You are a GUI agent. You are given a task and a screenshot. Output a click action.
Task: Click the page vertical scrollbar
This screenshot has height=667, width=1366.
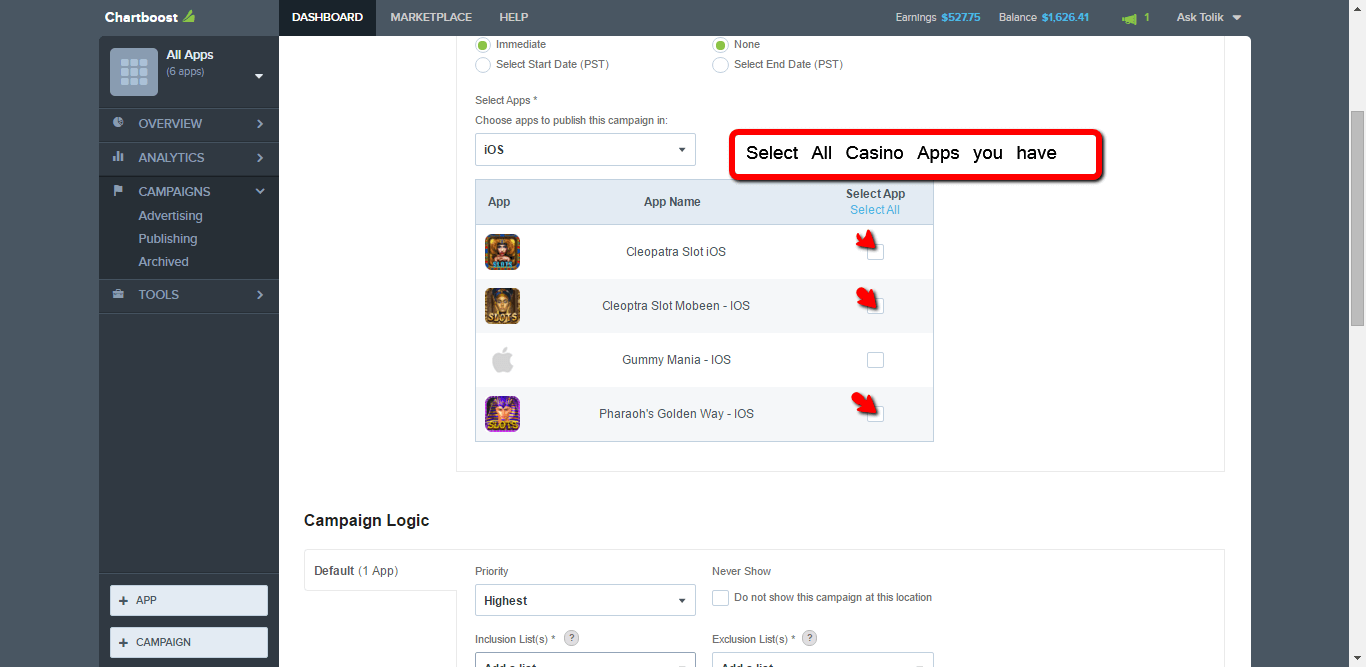click(1357, 218)
